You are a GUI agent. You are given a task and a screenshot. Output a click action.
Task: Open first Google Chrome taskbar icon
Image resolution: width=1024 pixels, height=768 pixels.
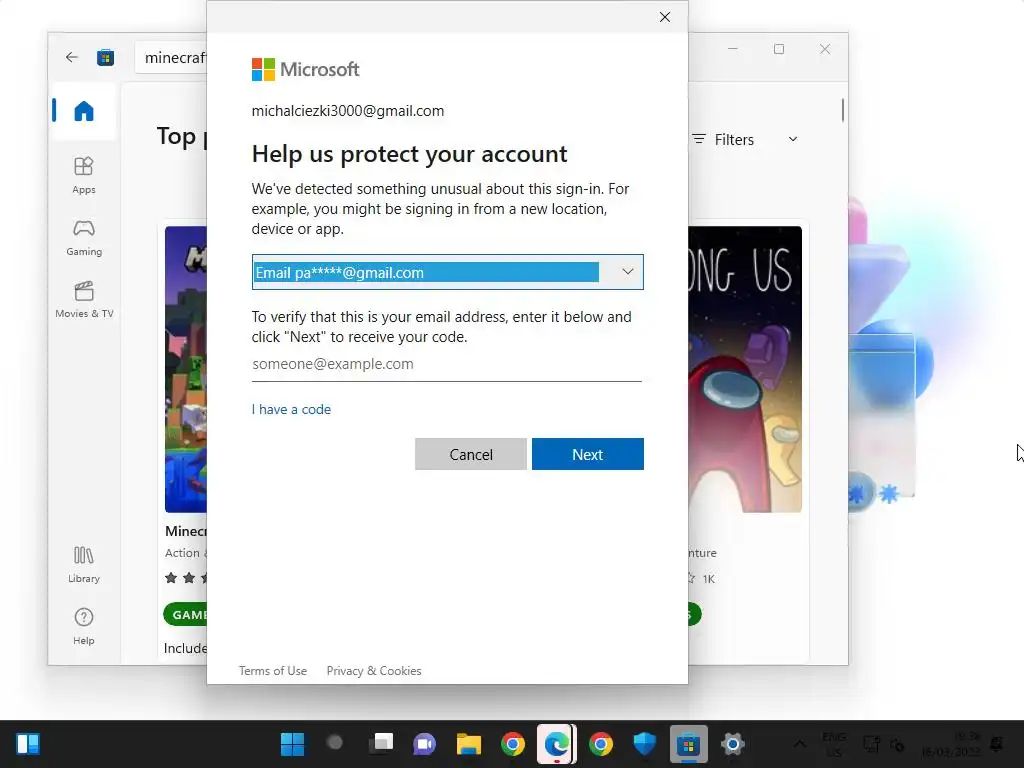pyautogui.click(x=513, y=744)
